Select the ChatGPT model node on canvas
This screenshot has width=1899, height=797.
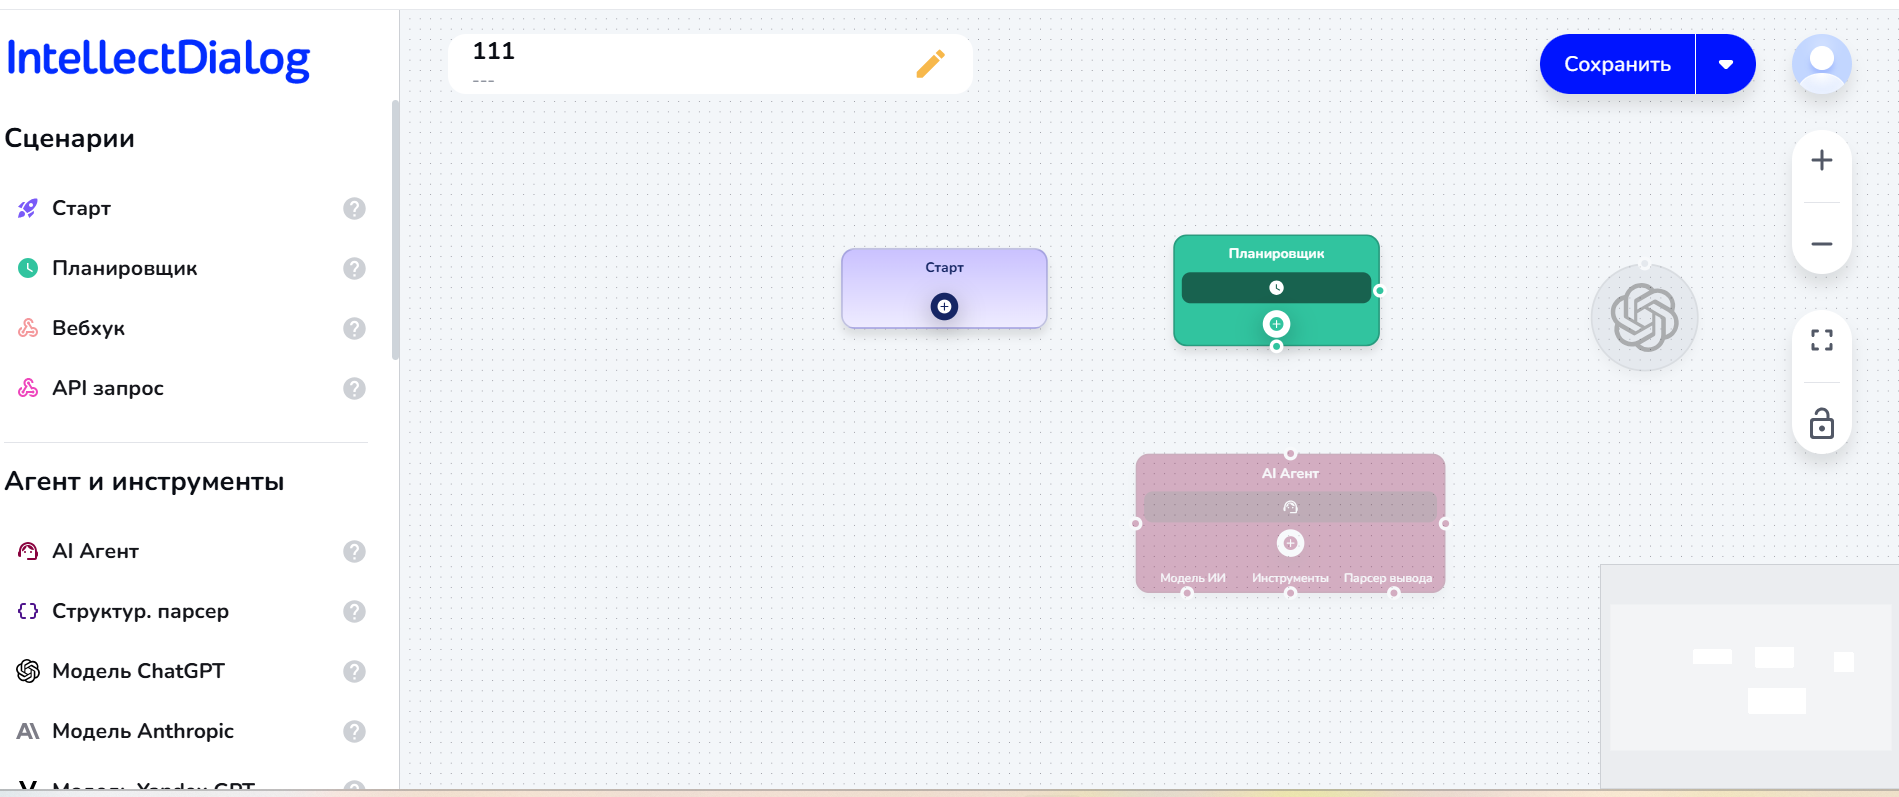[x=1644, y=318]
